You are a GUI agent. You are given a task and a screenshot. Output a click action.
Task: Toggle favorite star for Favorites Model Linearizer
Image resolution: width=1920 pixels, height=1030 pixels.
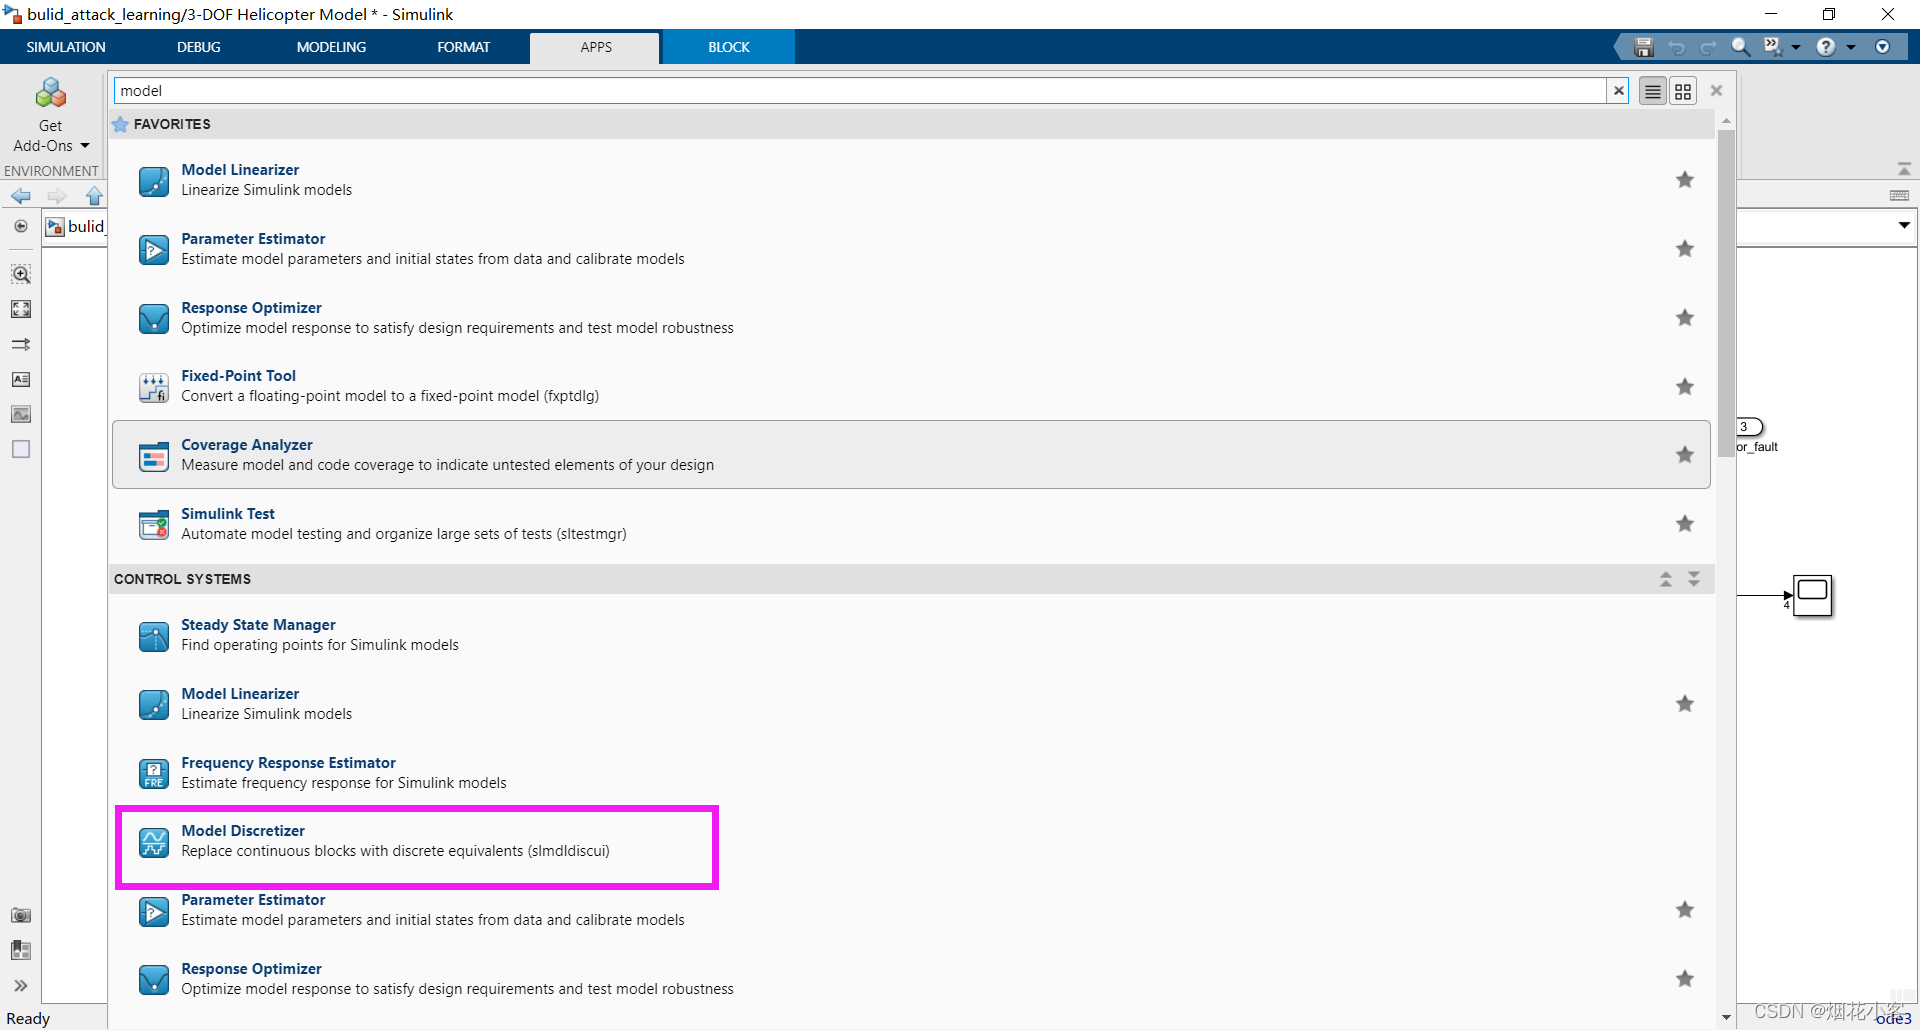coord(1685,180)
